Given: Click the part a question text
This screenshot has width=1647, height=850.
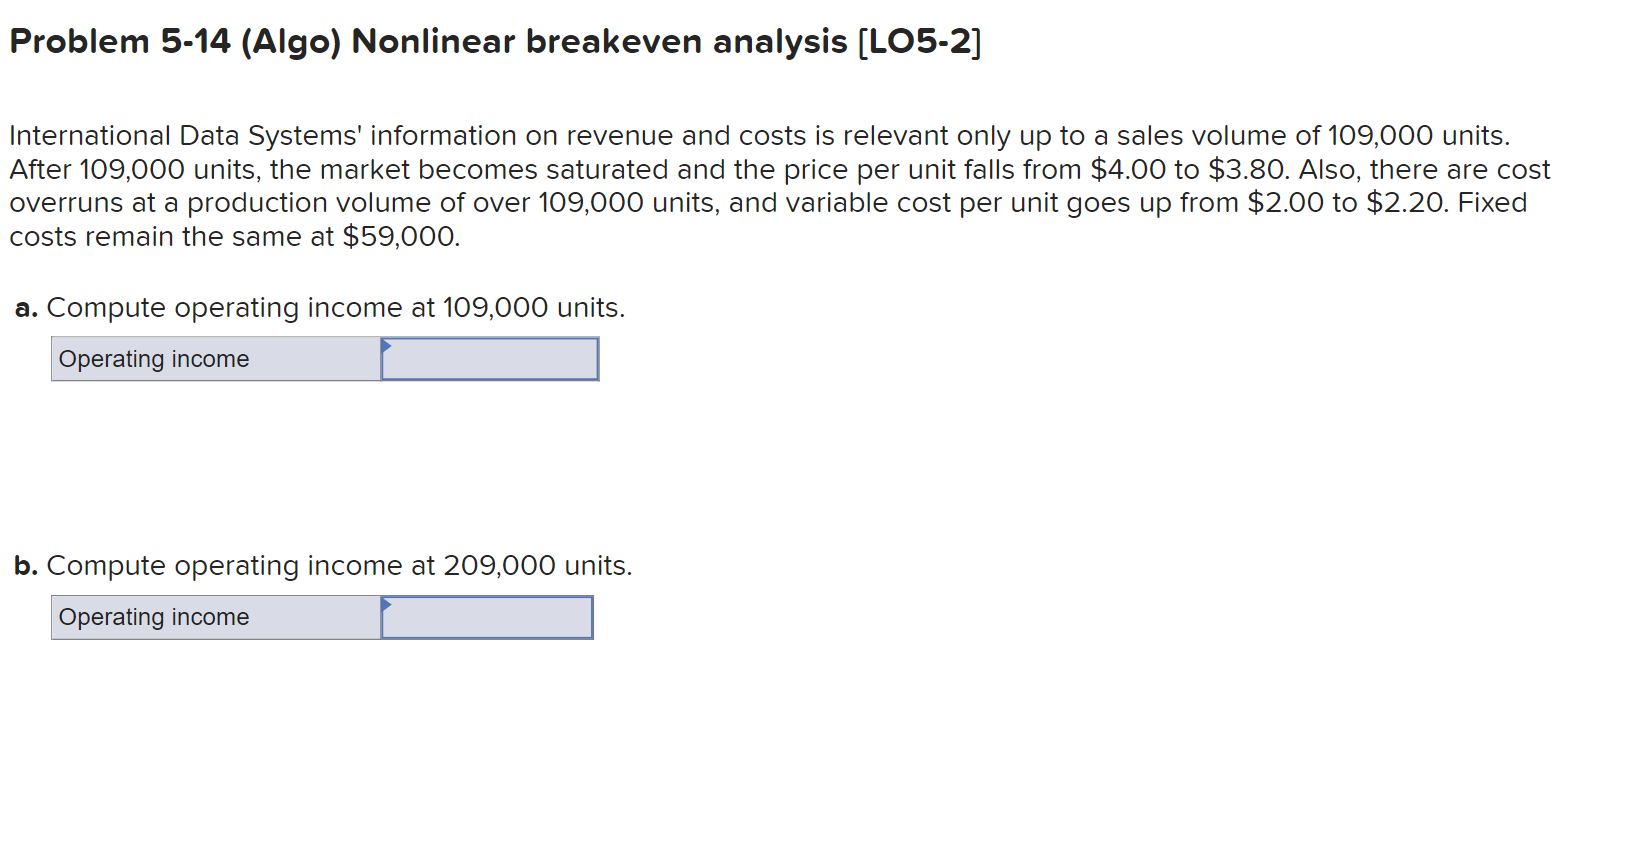Looking at the screenshot, I should (337, 307).
